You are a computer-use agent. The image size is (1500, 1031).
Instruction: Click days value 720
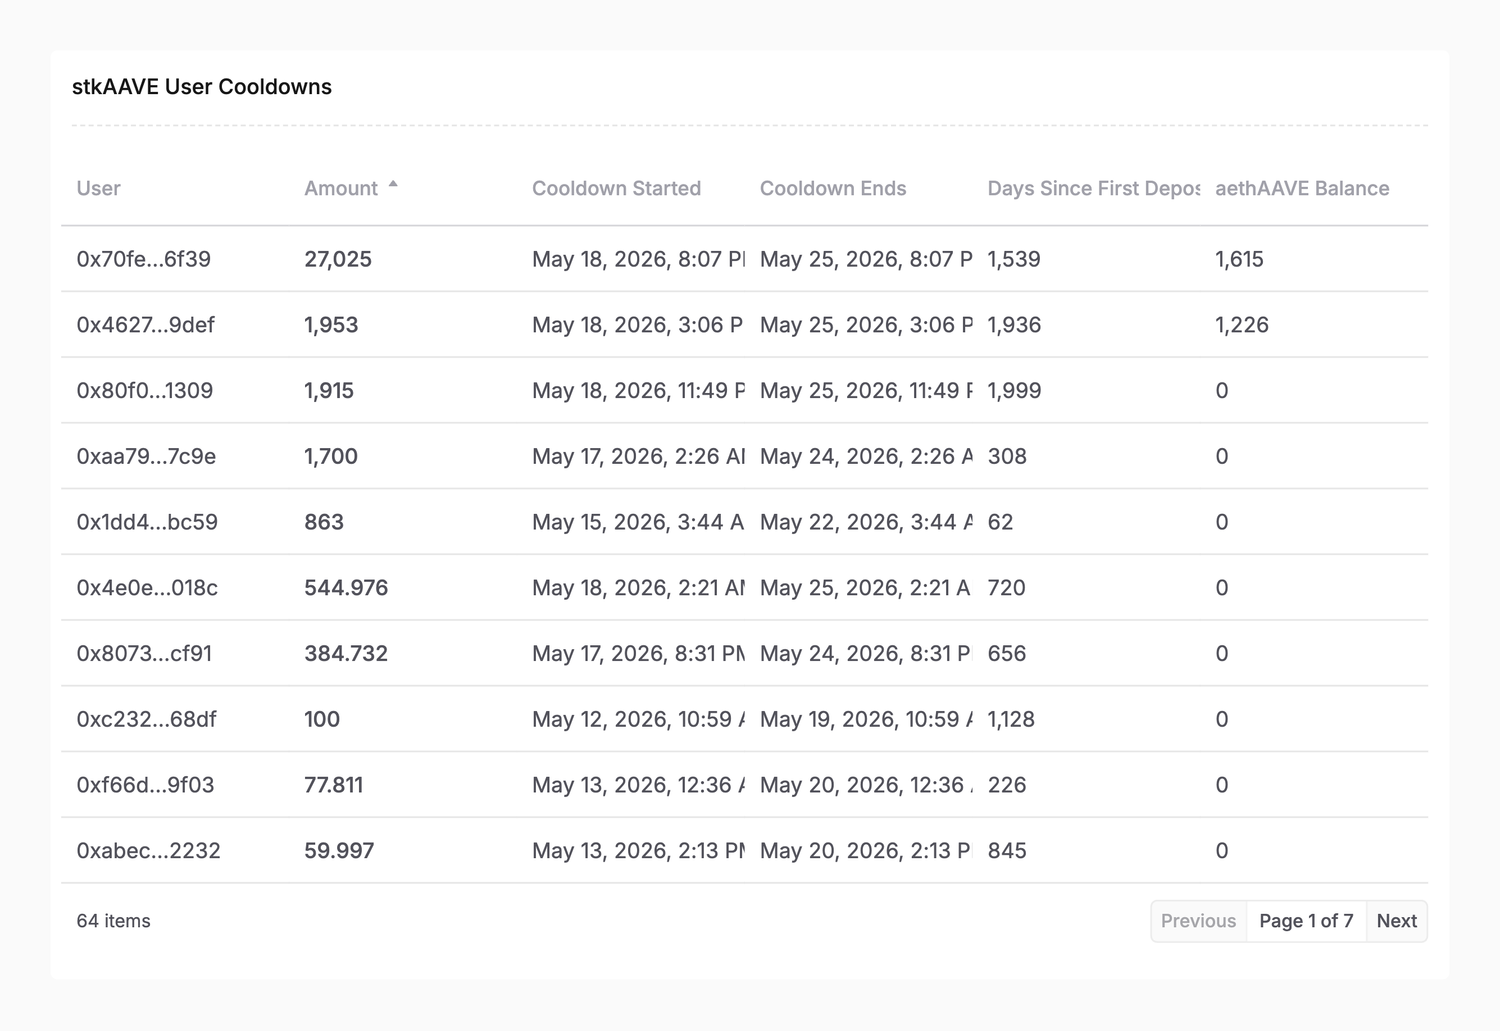1007,588
